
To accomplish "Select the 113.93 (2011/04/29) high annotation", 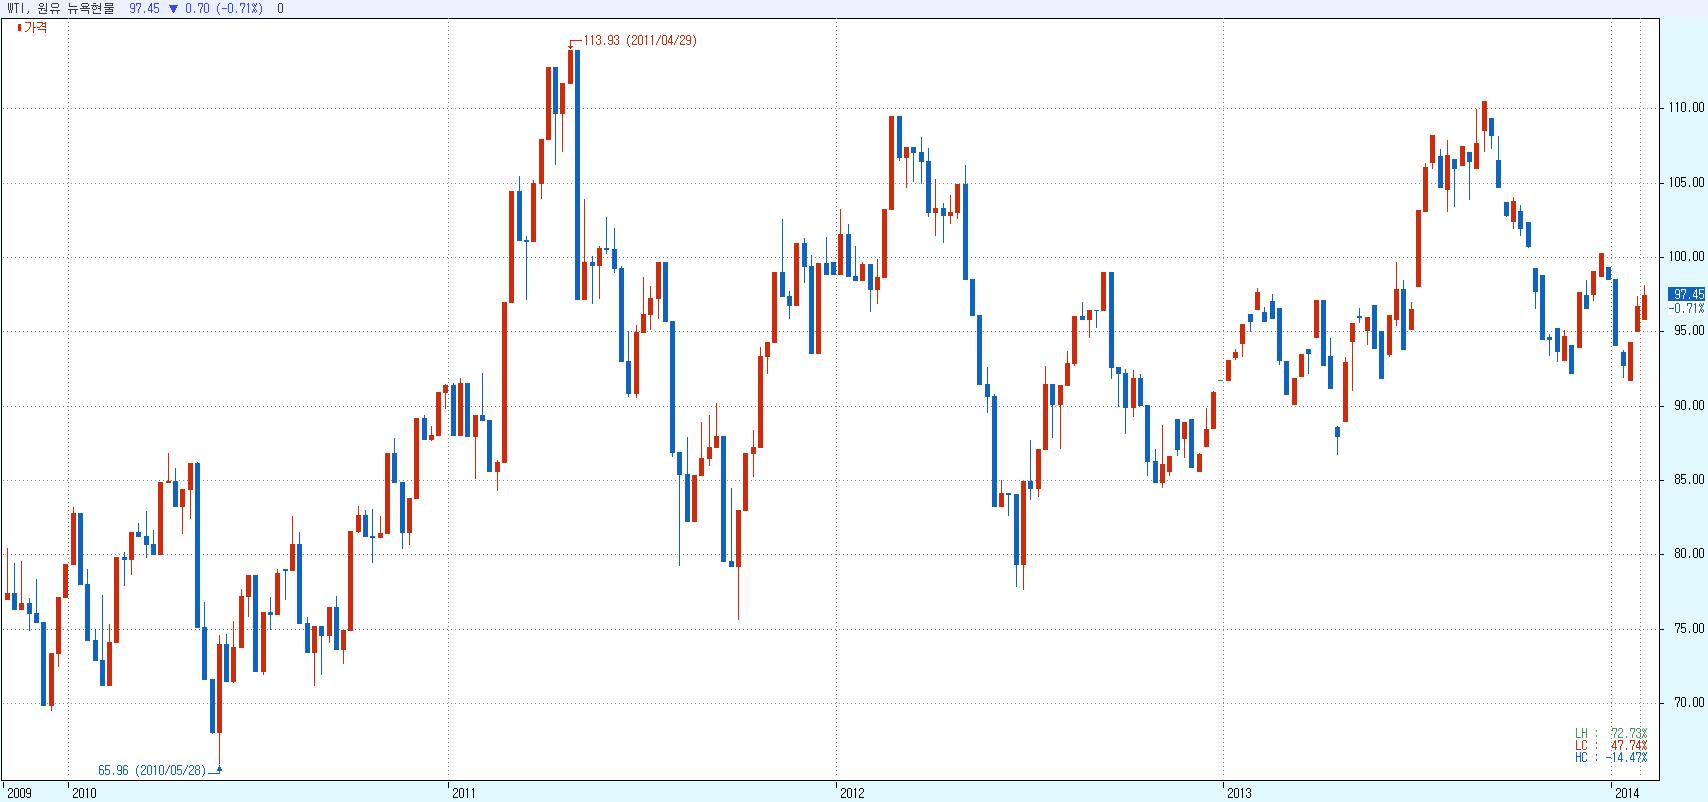I will coord(638,41).
